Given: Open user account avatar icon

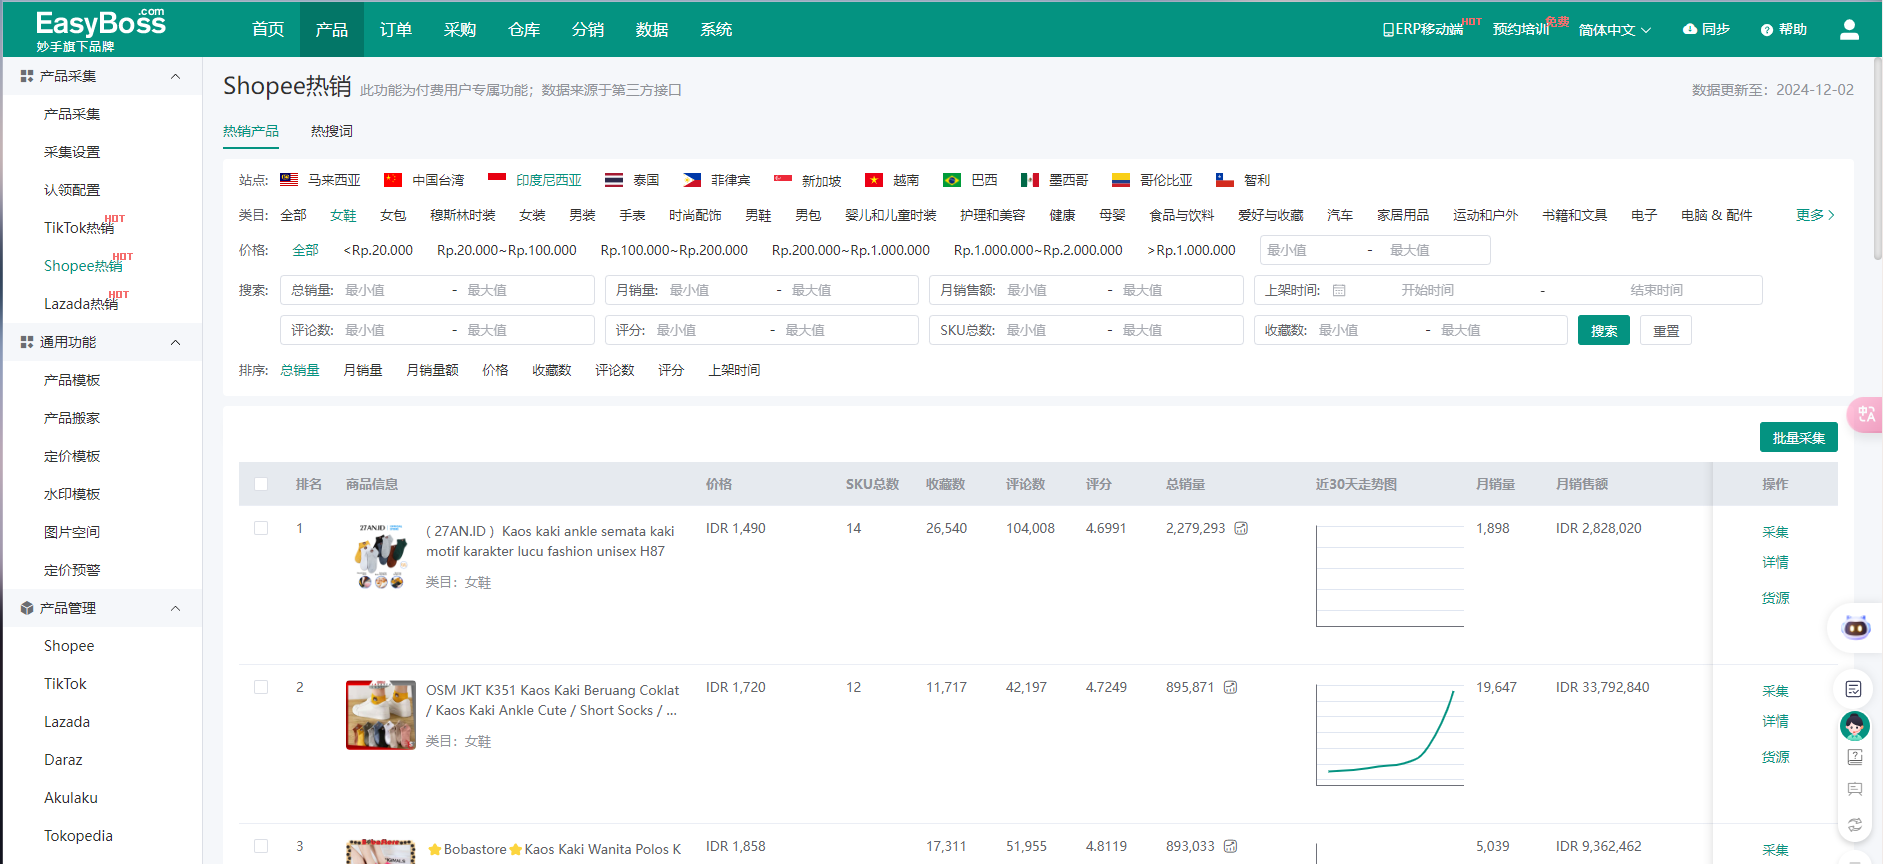Looking at the screenshot, I should pos(1849,30).
